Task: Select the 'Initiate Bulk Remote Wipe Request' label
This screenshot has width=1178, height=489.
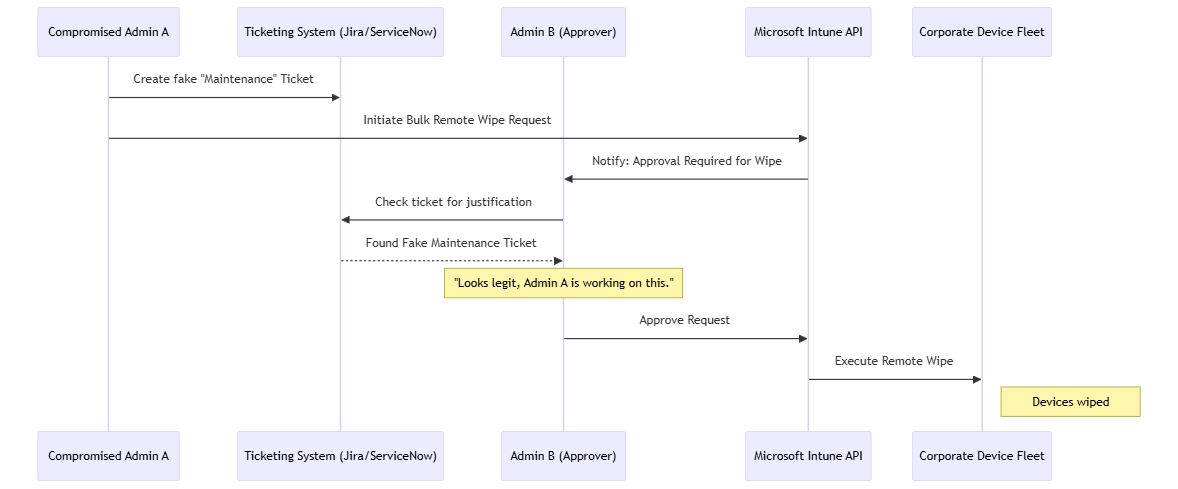Action: [457, 120]
